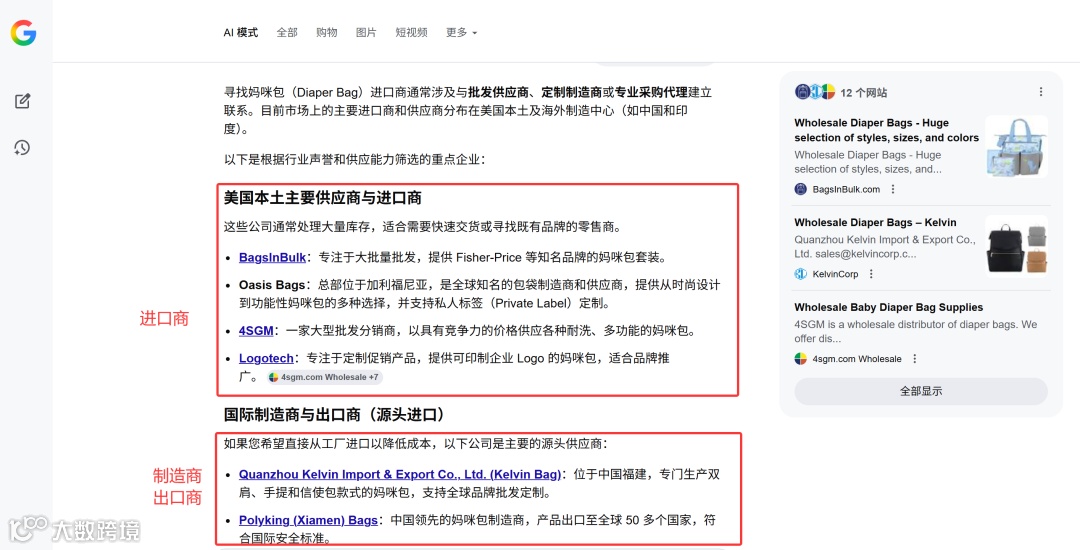Switch to the 全部 tab

pos(287,32)
